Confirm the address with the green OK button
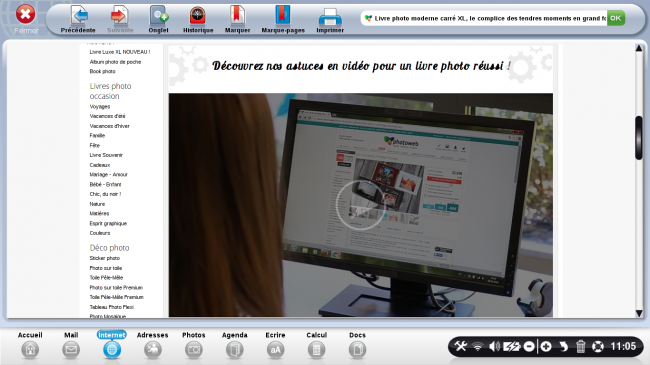The image size is (650, 365). [616, 18]
